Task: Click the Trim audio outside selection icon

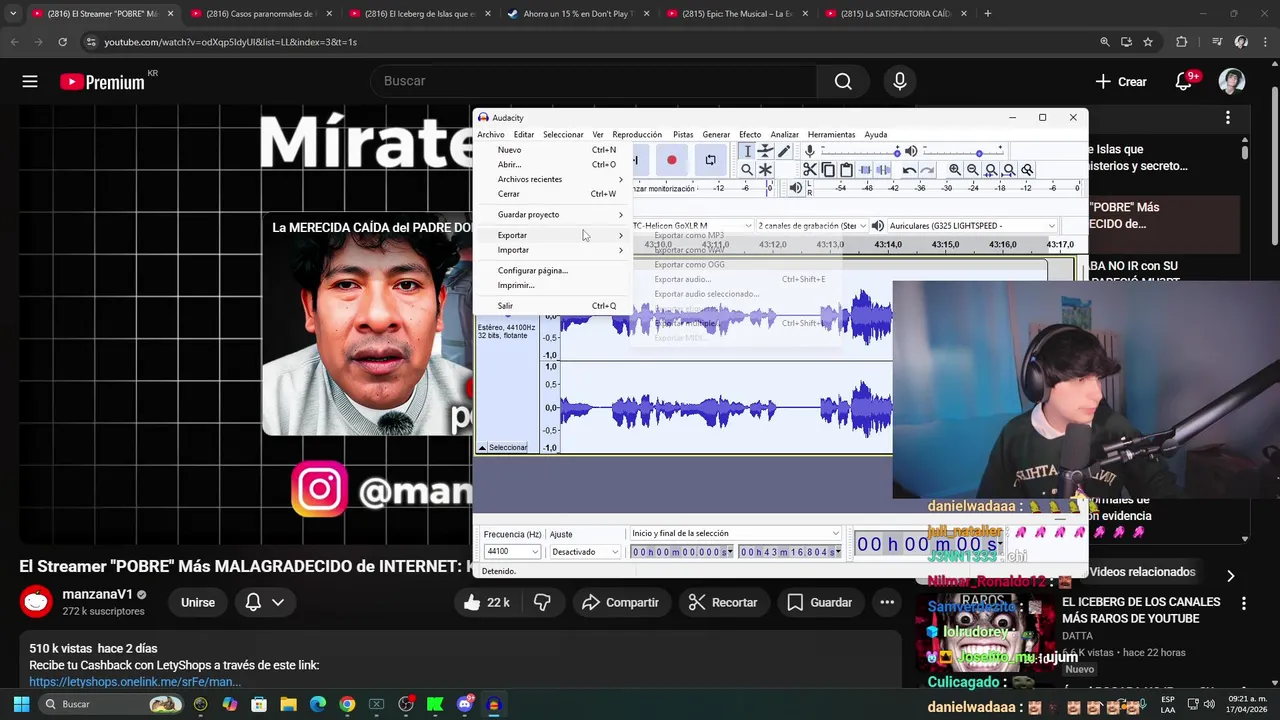Action: tap(865, 170)
